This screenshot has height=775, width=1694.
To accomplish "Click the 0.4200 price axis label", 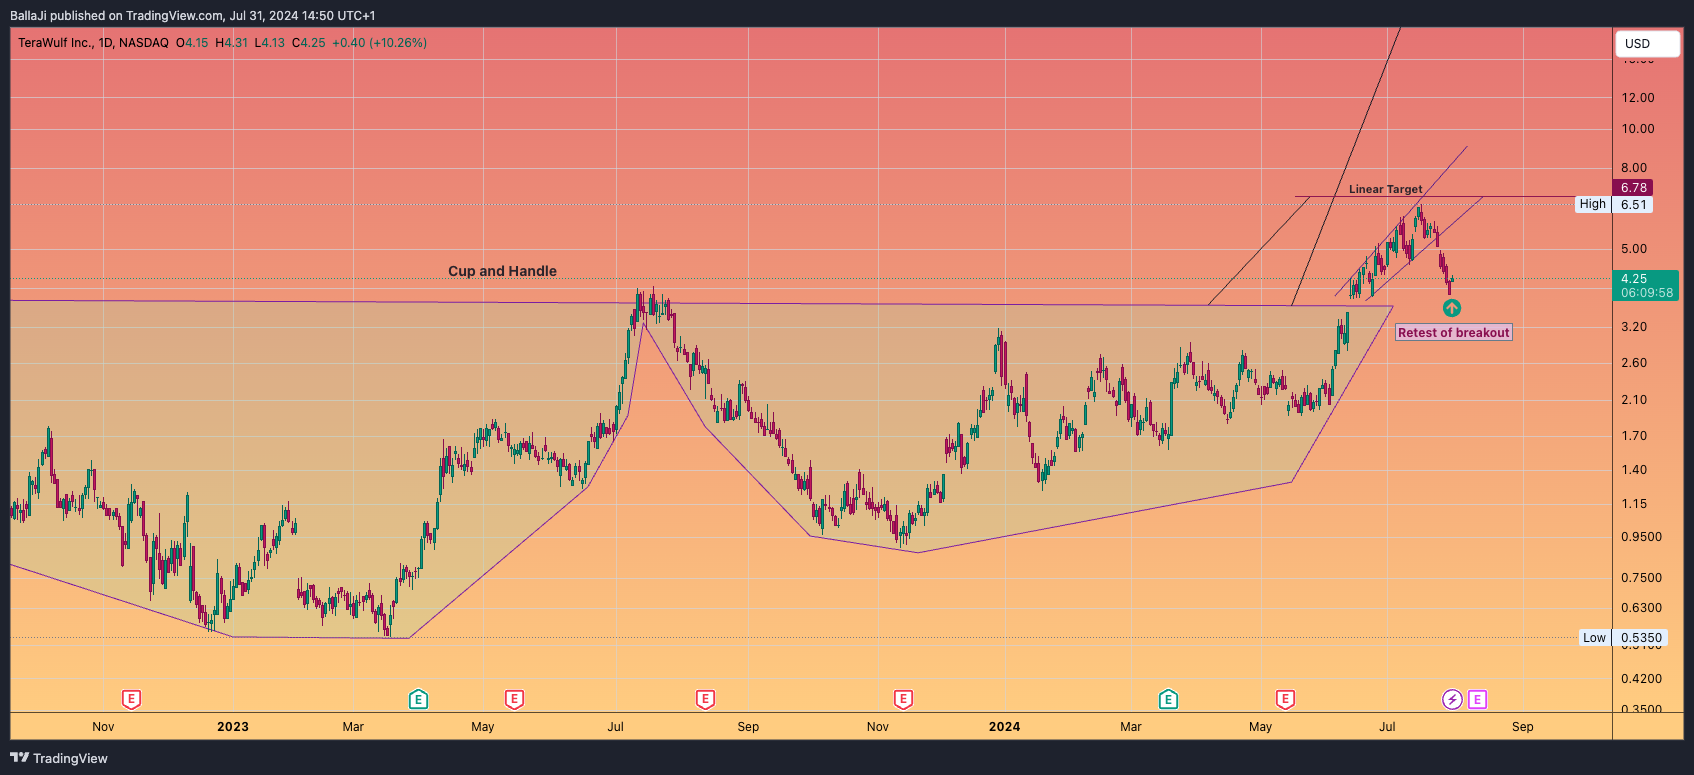I will (x=1641, y=679).
